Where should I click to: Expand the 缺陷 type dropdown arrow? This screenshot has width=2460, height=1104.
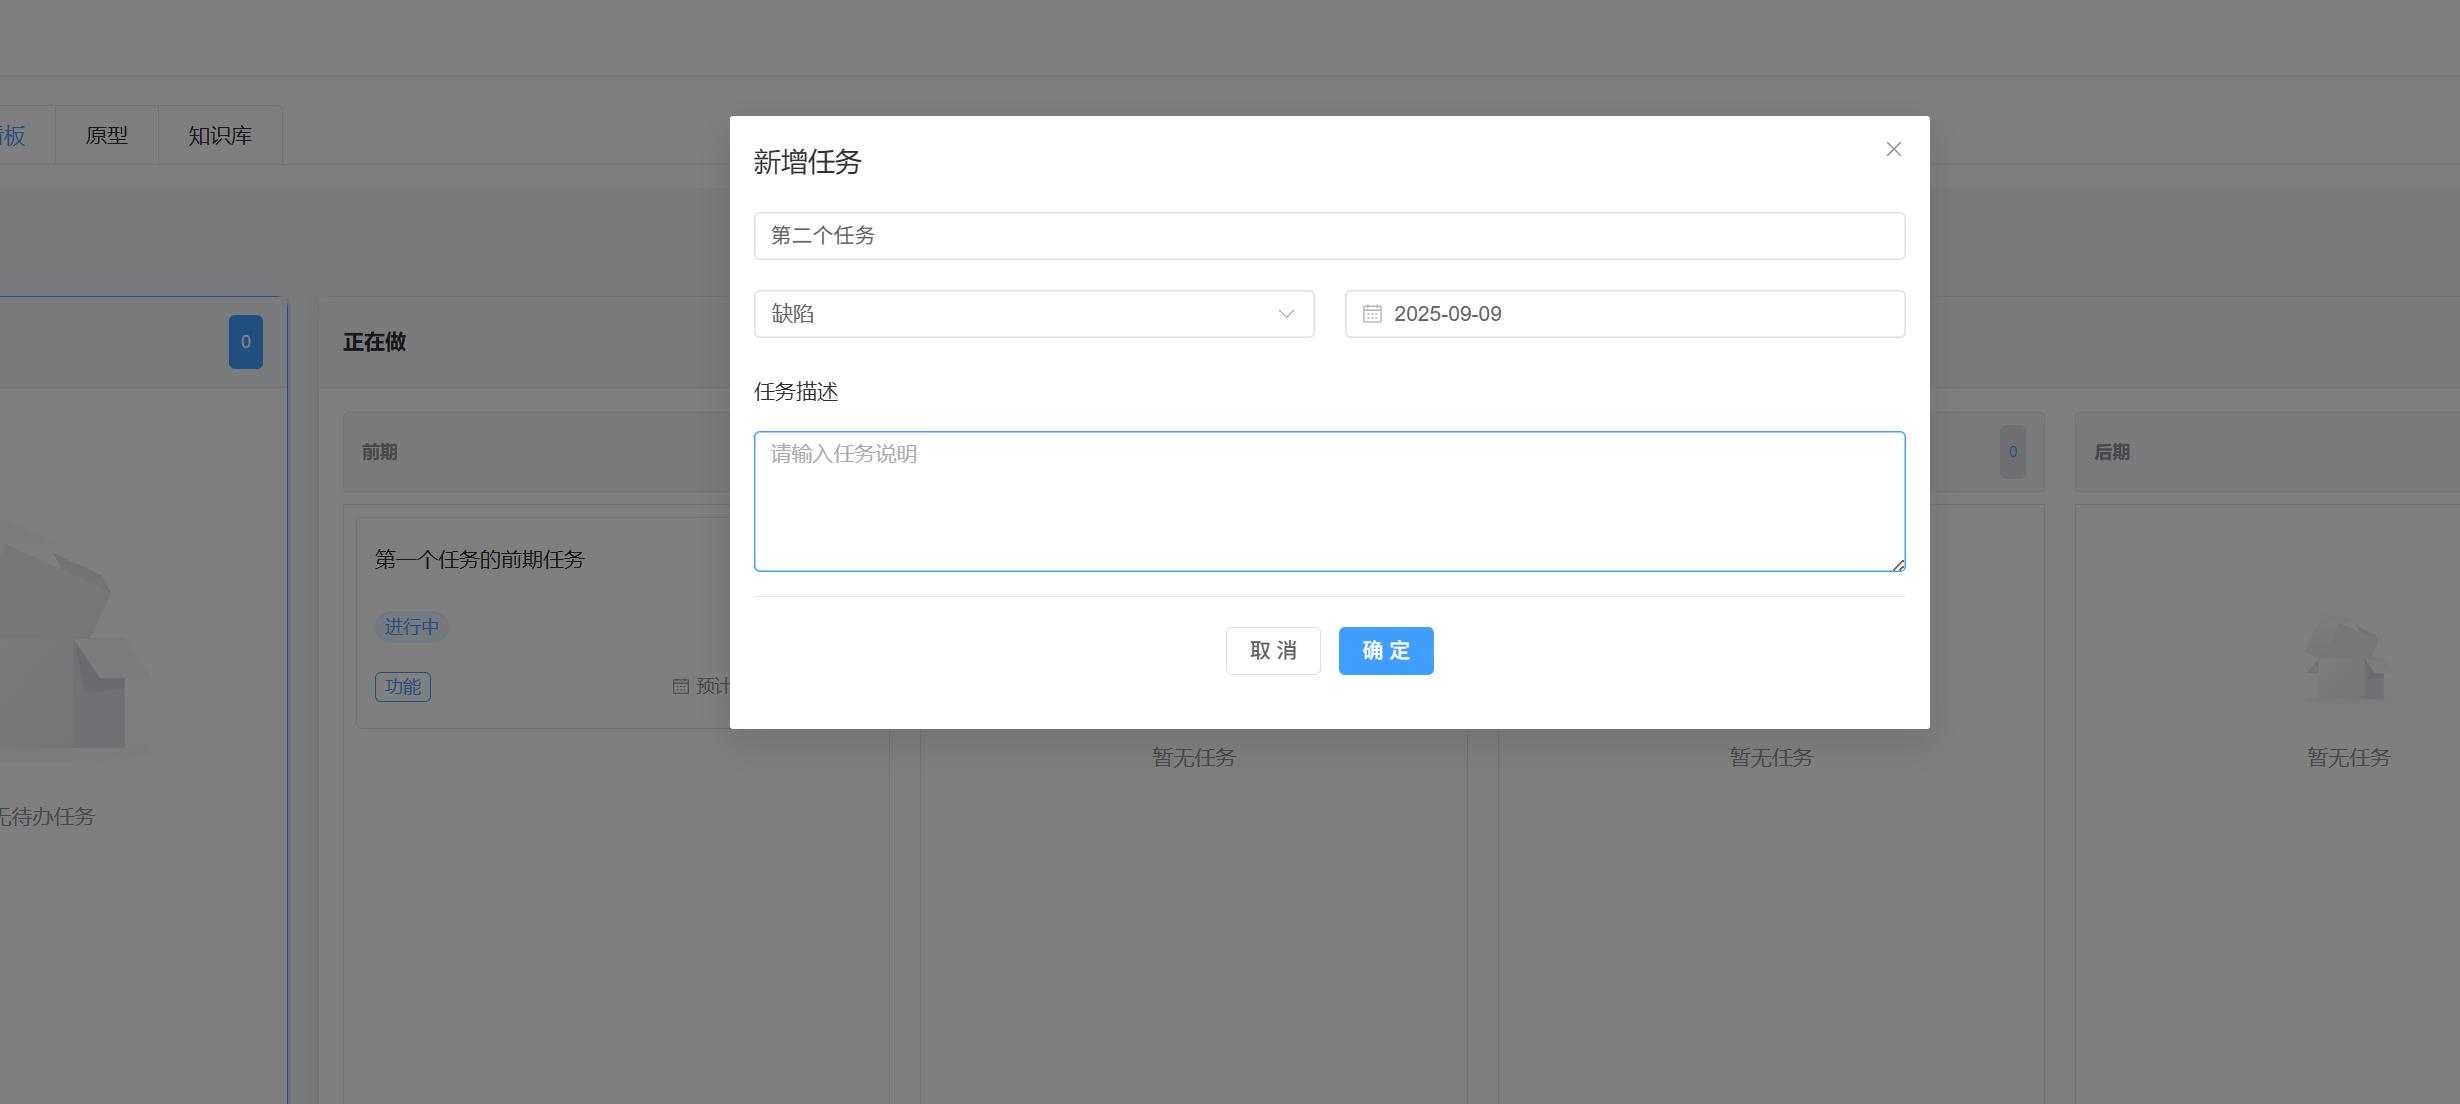pyautogui.click(x=1286, y=314)
